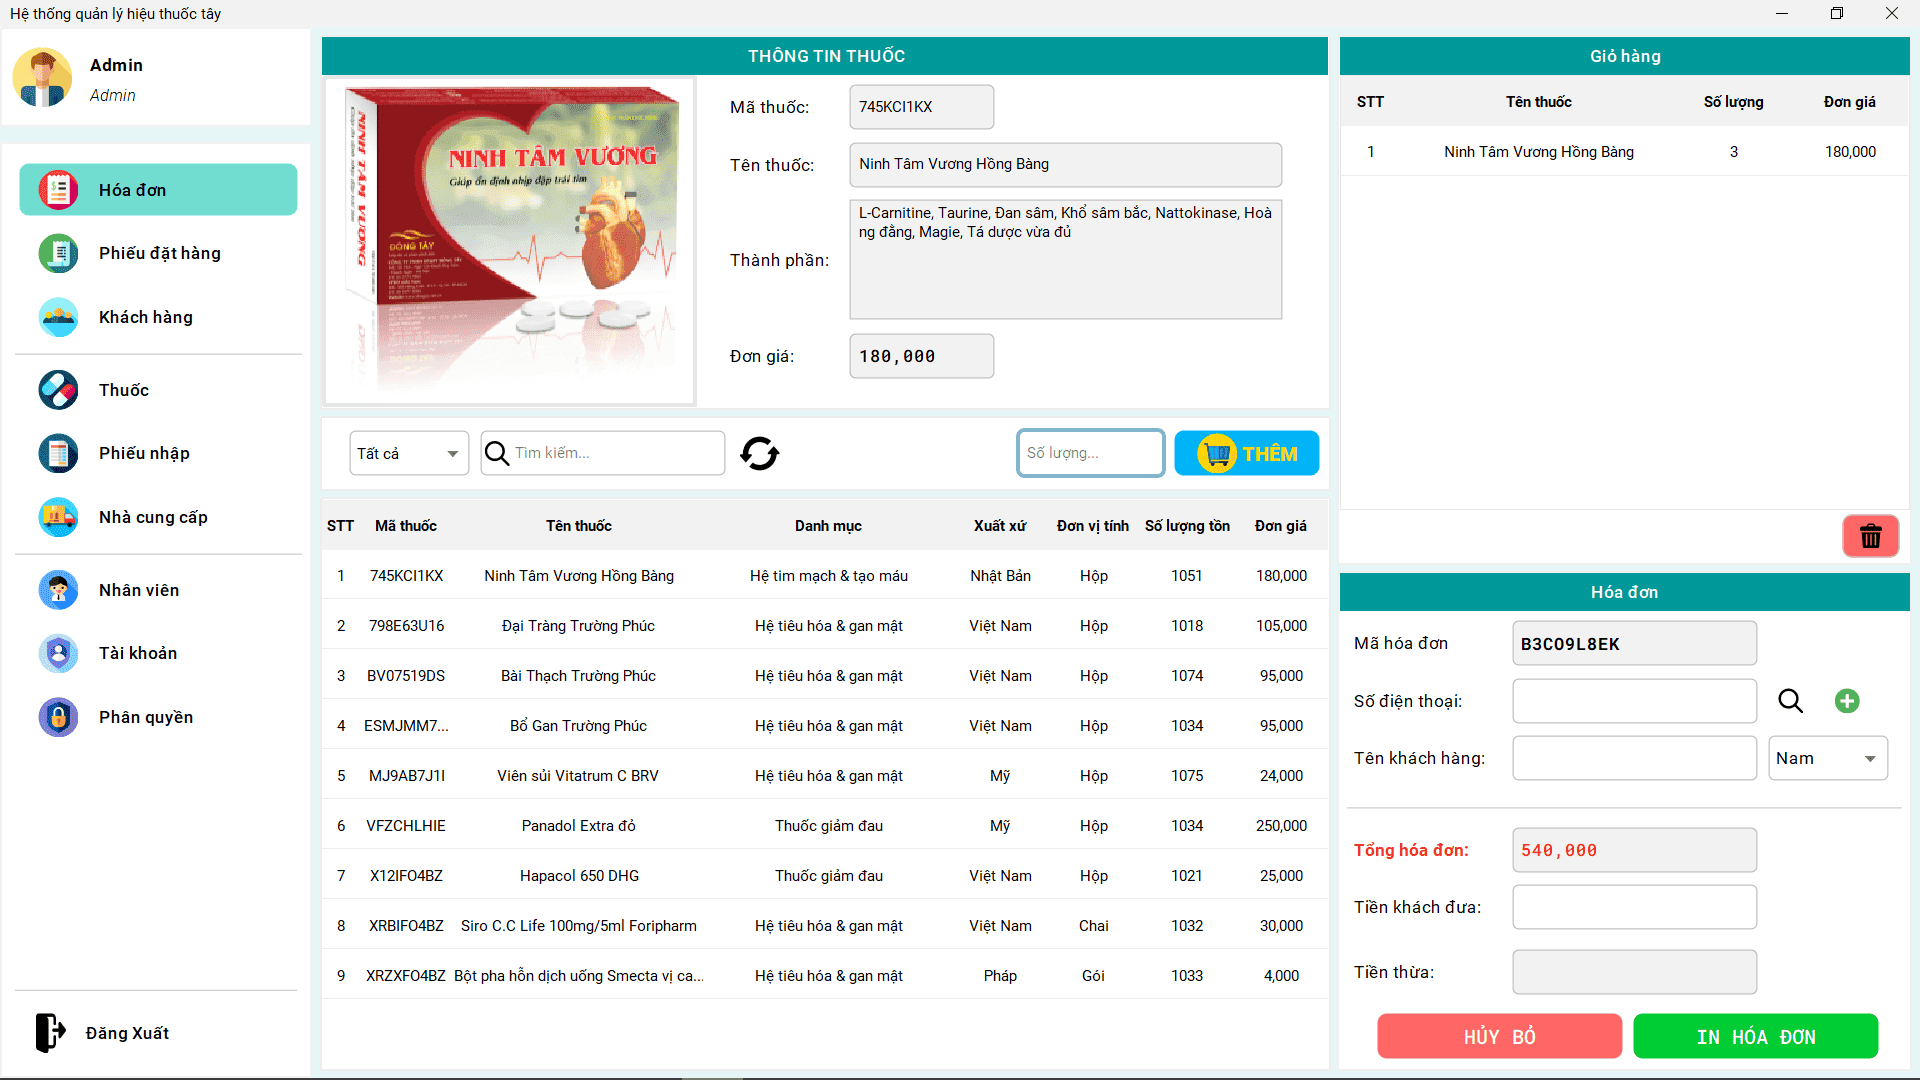This screenshot has height=1080, width=1920.
Task: Click the add new customer icon
Action: coord(1847,699)
